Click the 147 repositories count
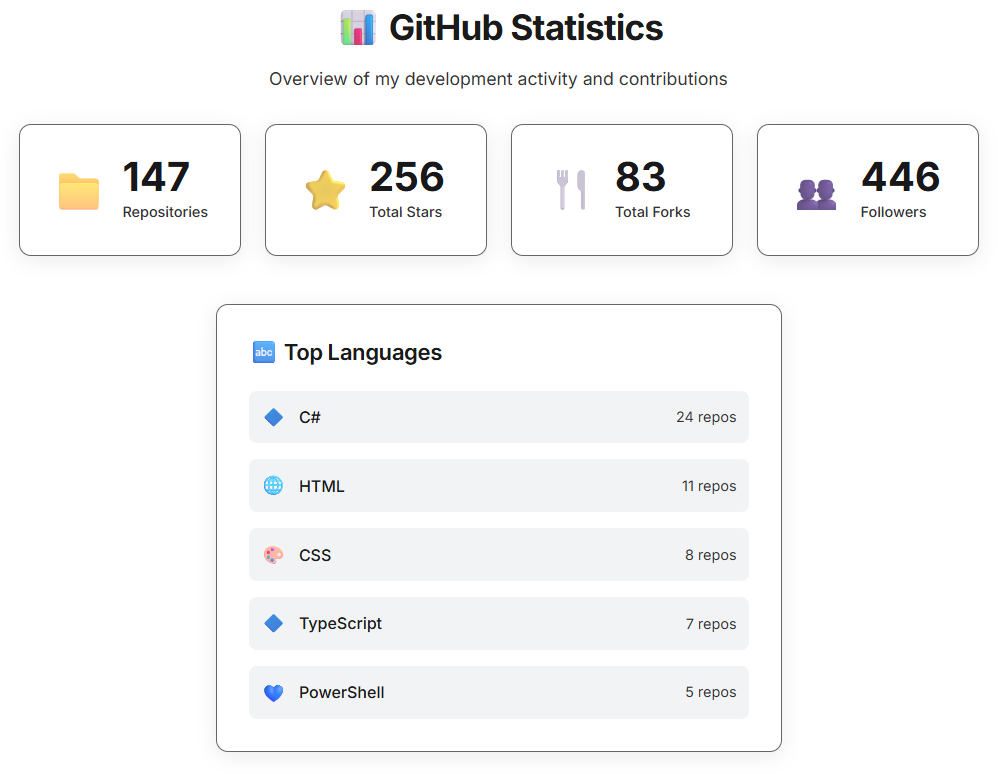998x774 pixels. 156,176
